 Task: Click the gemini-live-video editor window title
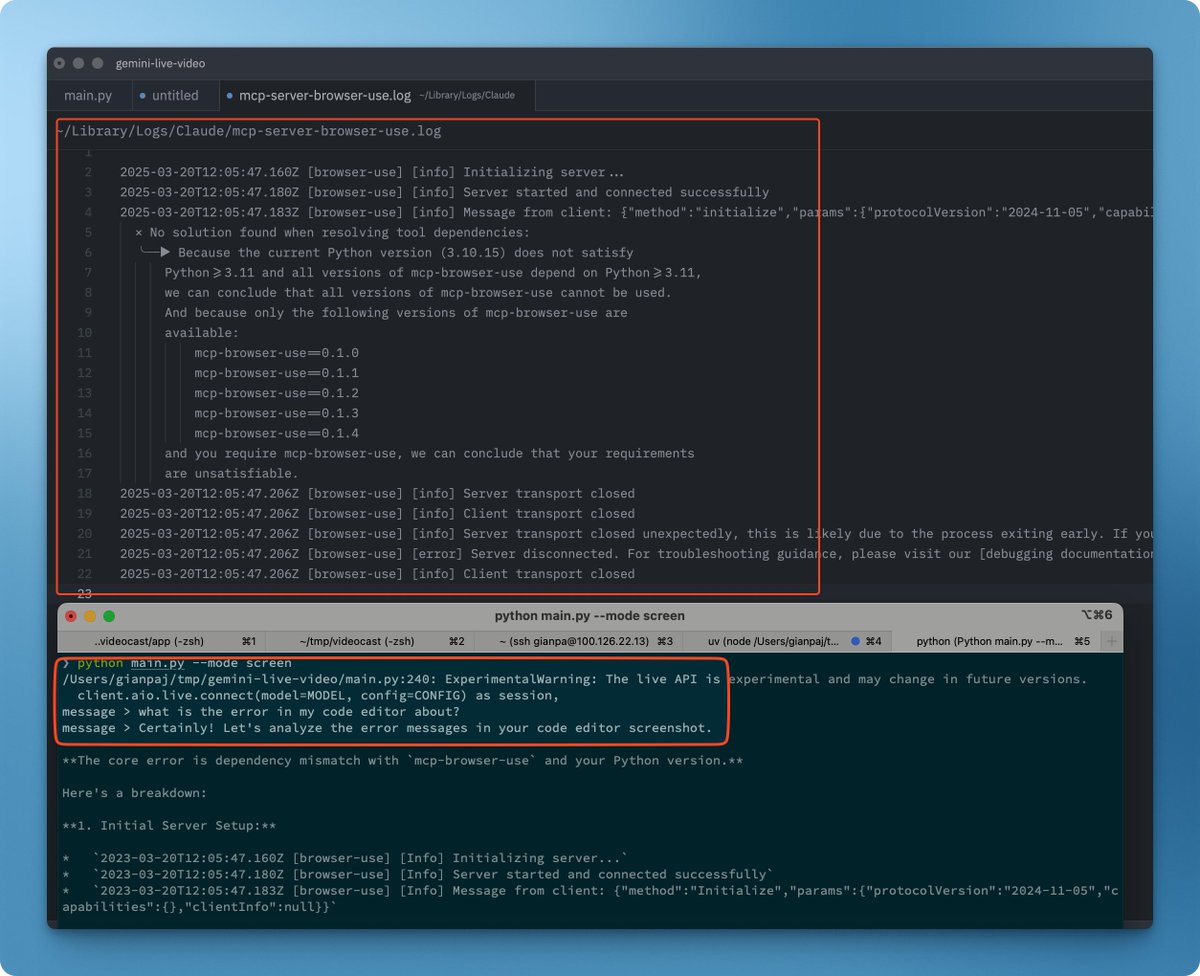click(x=160, y=63)
